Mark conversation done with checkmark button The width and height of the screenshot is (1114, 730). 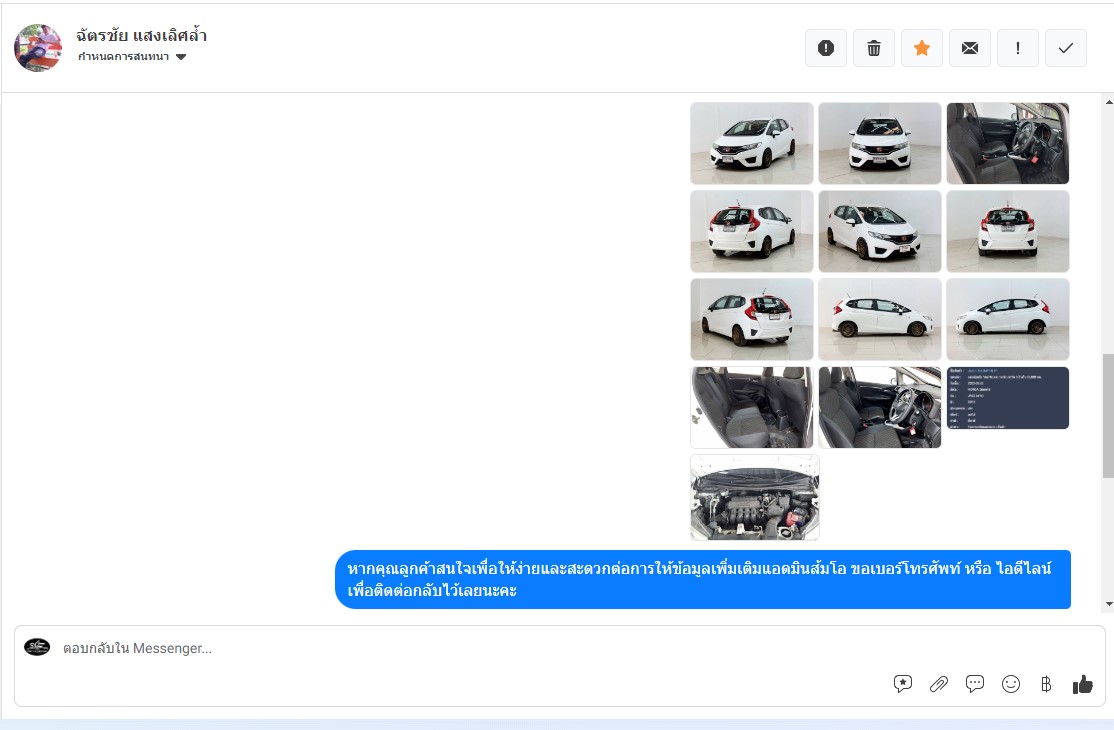coord(1066,48)
